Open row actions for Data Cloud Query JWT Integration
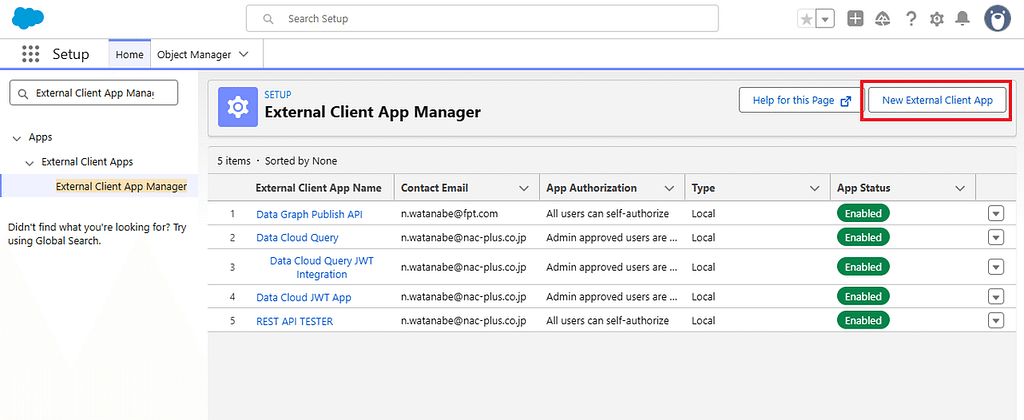This screenshot has width=1024, height=420. (x=996, y=267)
